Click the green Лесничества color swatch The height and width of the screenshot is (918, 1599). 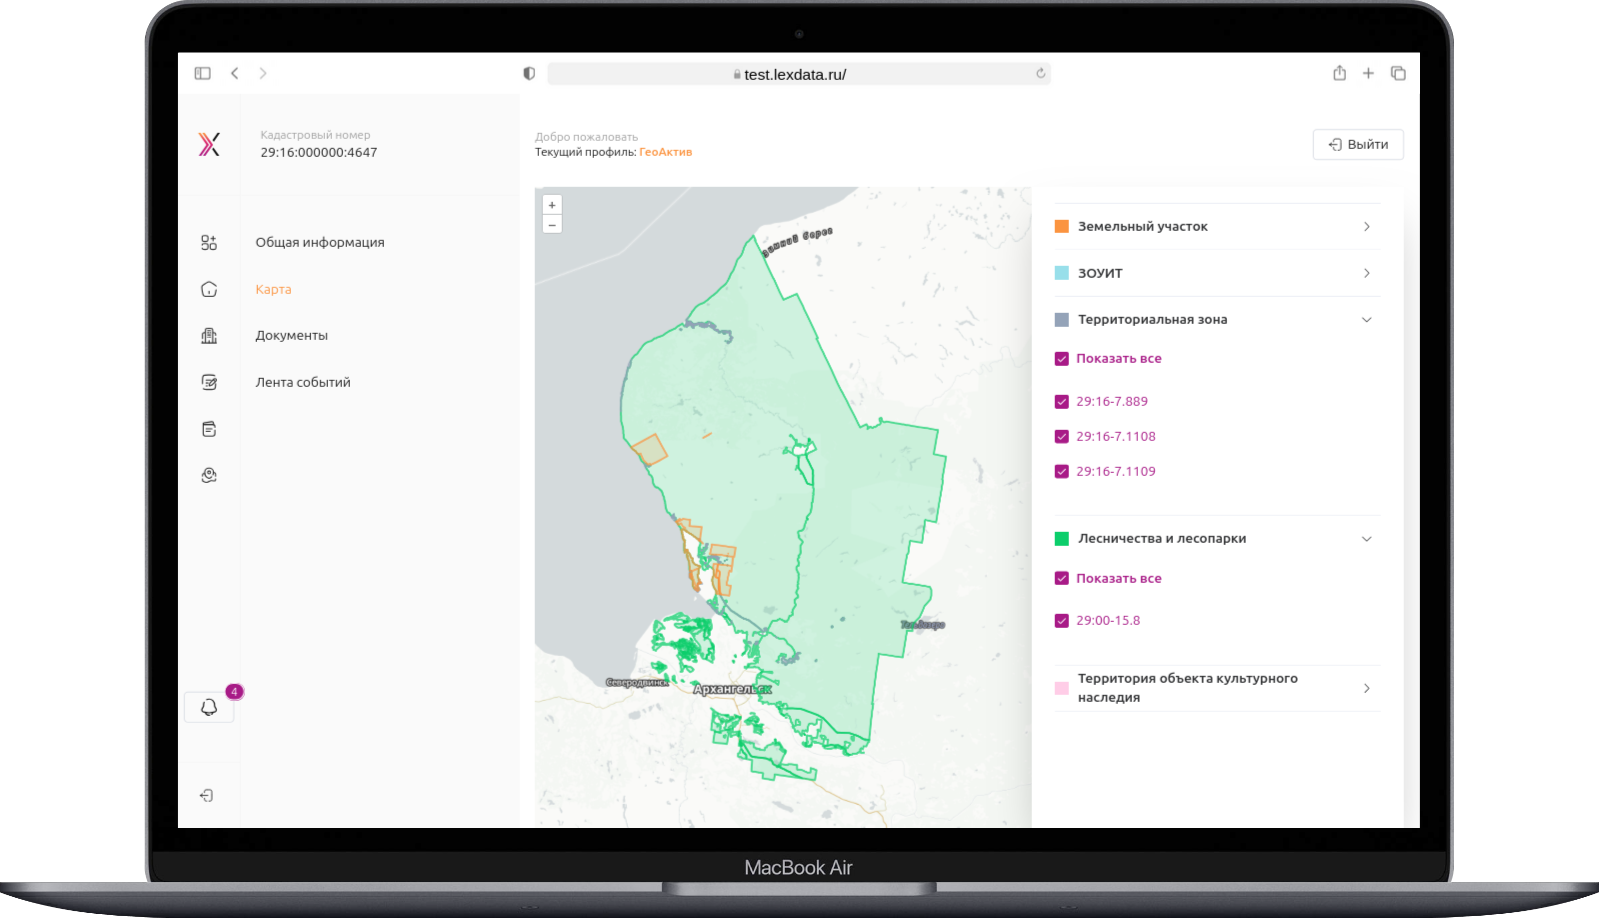pyautogui.click(x=1062, y=539)
